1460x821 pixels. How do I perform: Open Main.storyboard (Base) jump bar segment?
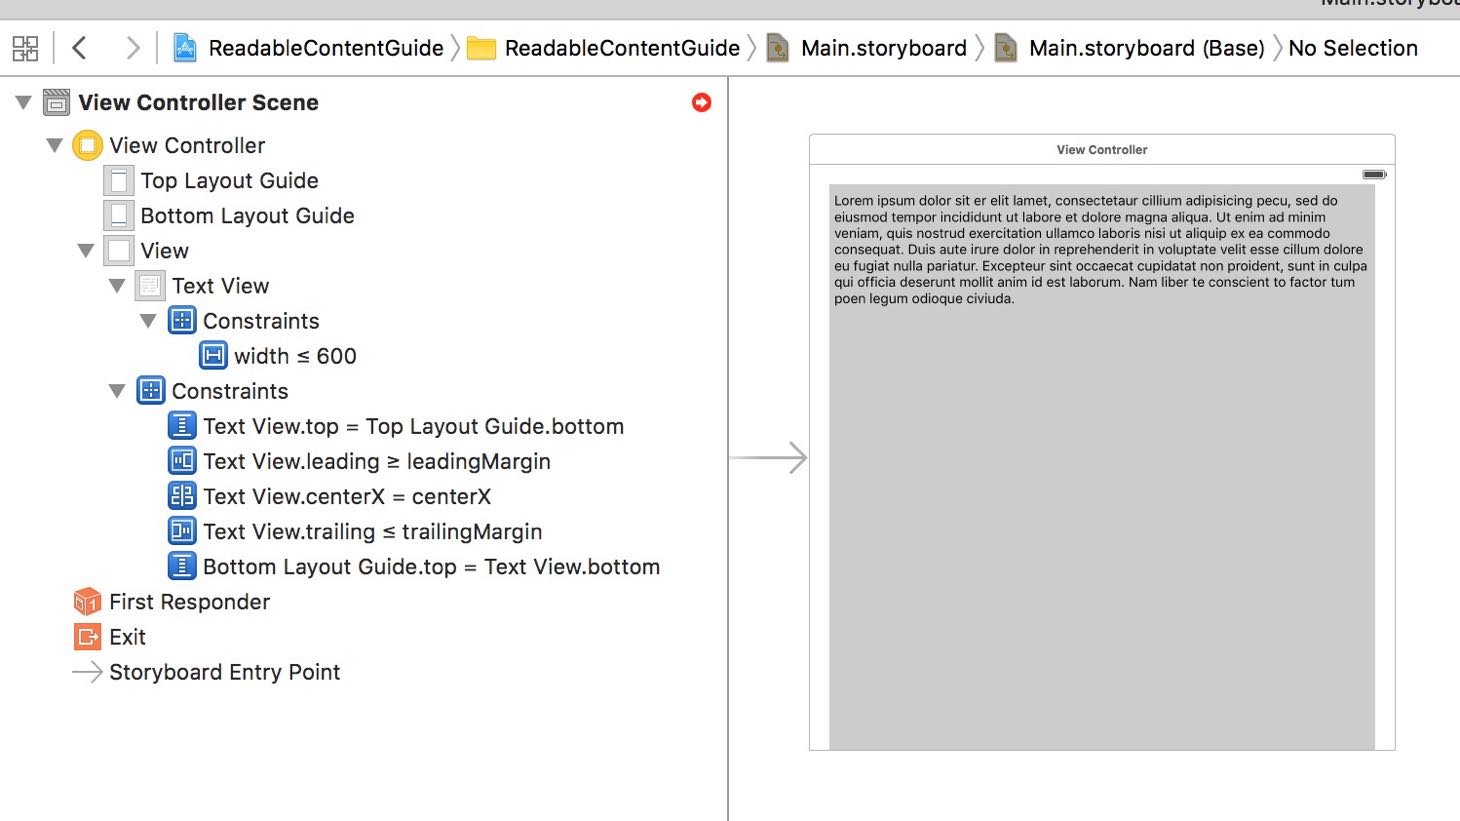pos(1130,48)
